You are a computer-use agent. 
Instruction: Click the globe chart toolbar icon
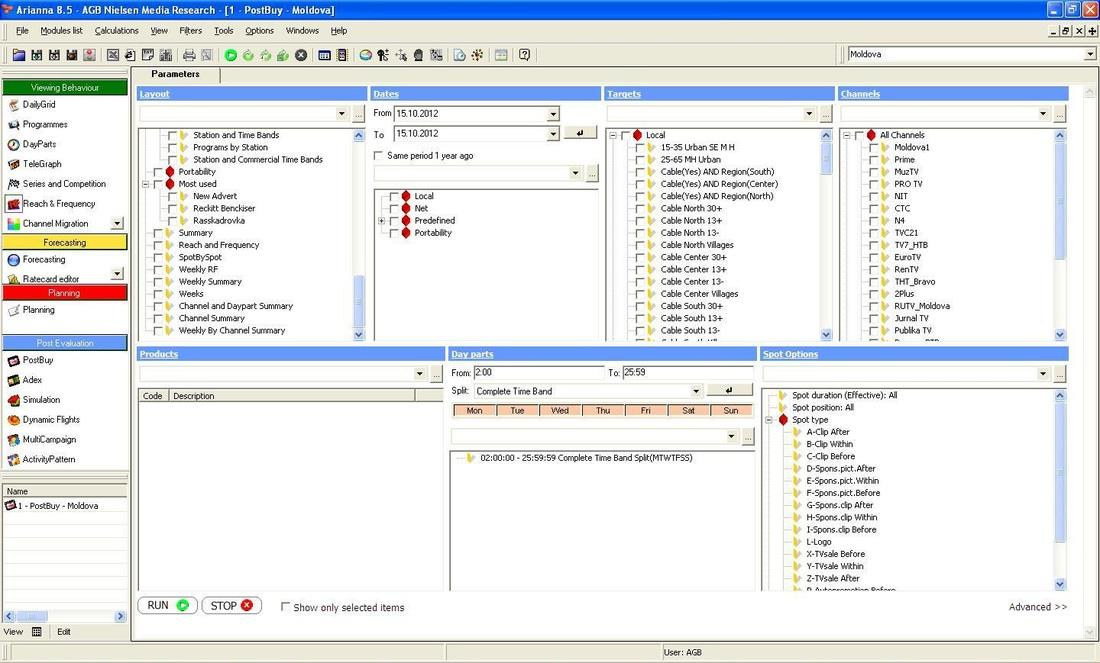click(365, 55)
